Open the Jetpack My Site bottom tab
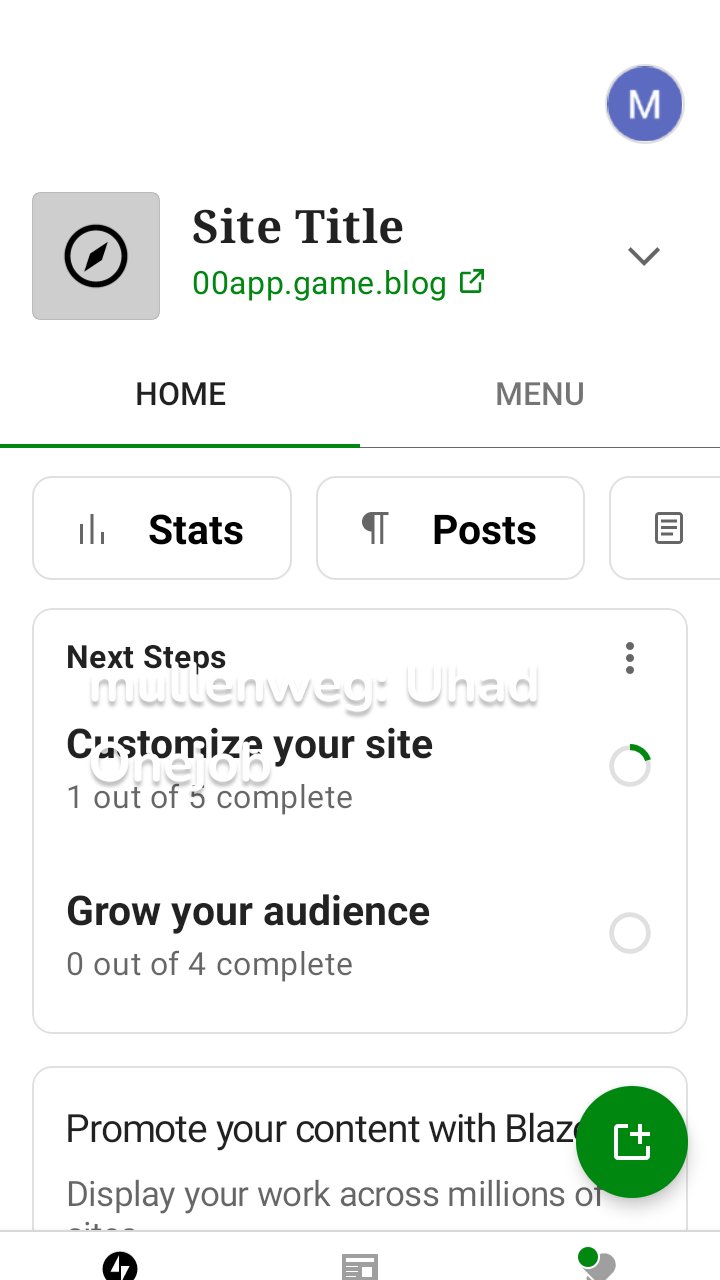 tap(120, 1266)
